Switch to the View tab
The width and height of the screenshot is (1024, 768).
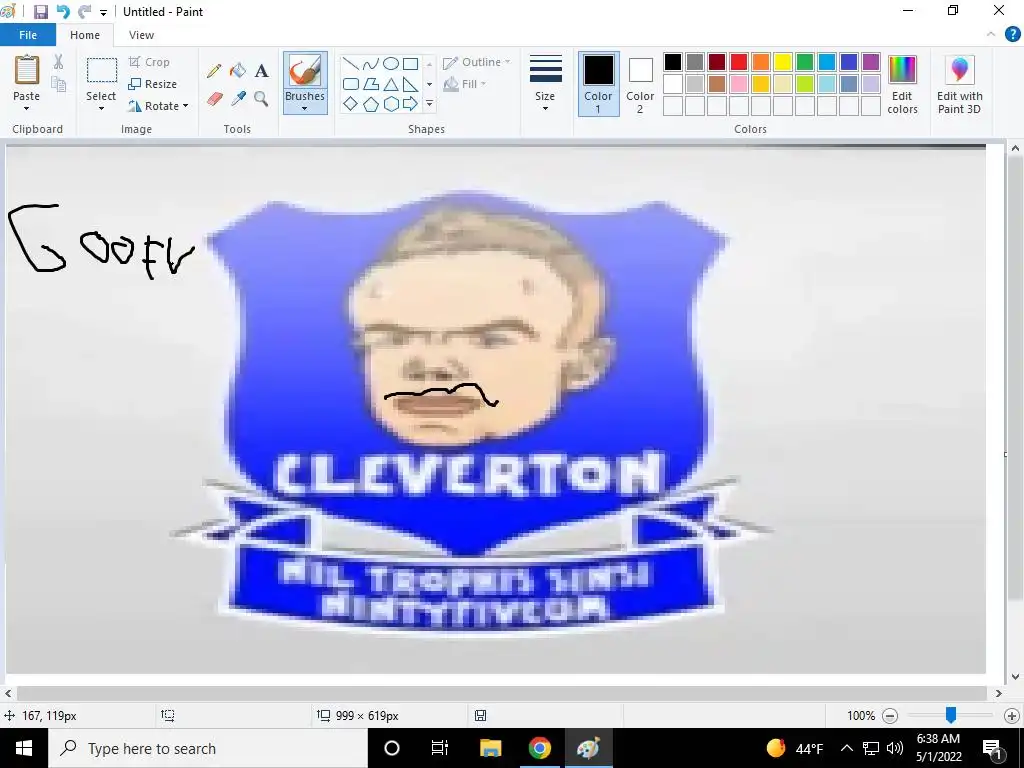click(x=141, y=35)
